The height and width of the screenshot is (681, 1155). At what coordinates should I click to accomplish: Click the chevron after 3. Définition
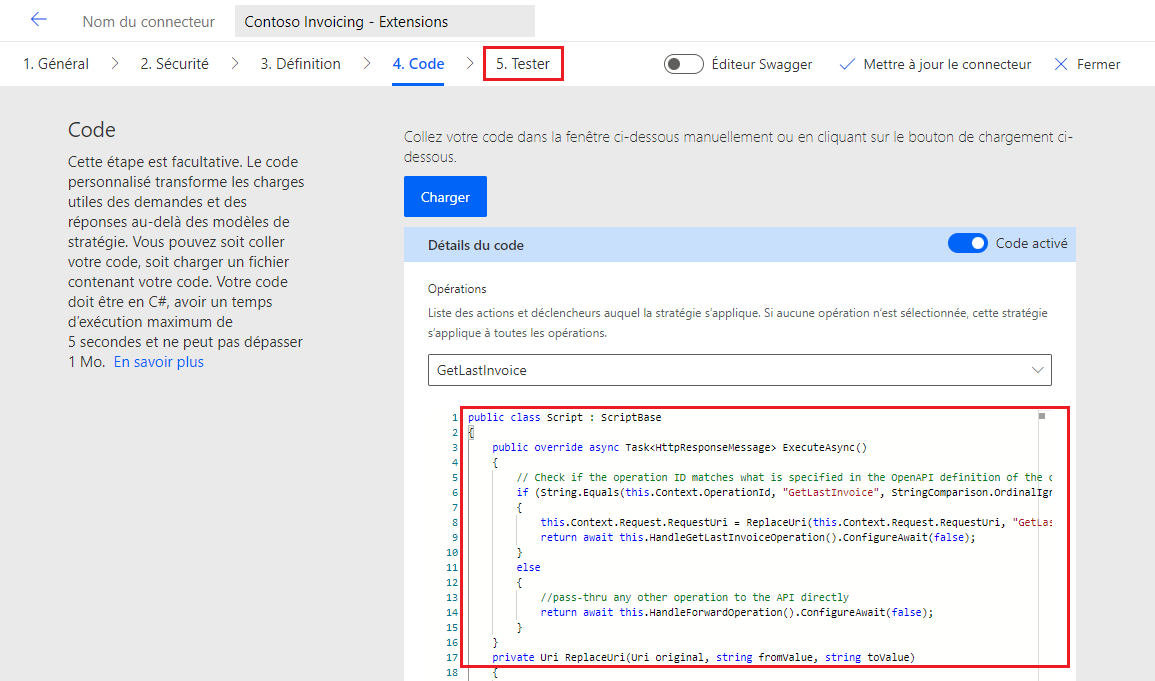[367, 64]
